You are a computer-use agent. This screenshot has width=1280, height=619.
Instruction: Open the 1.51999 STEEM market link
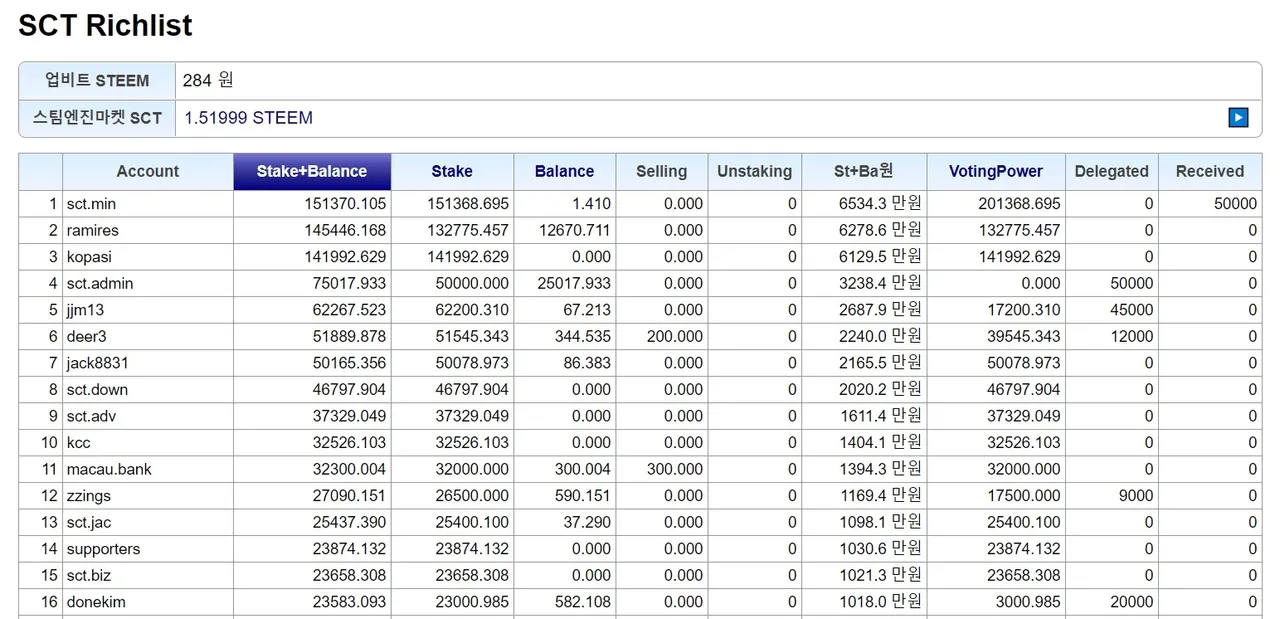click(x=248, y=118)
